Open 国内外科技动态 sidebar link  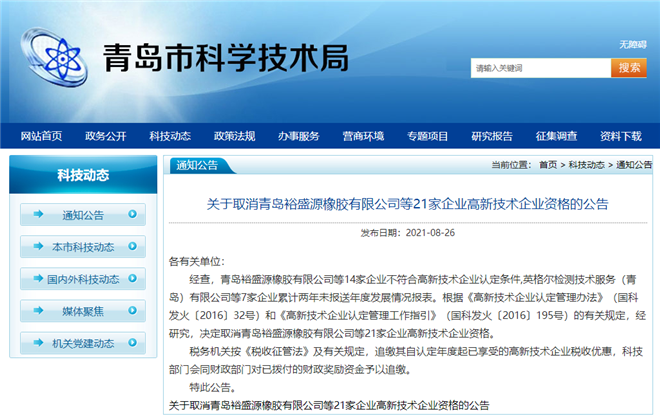click(83, 279)
